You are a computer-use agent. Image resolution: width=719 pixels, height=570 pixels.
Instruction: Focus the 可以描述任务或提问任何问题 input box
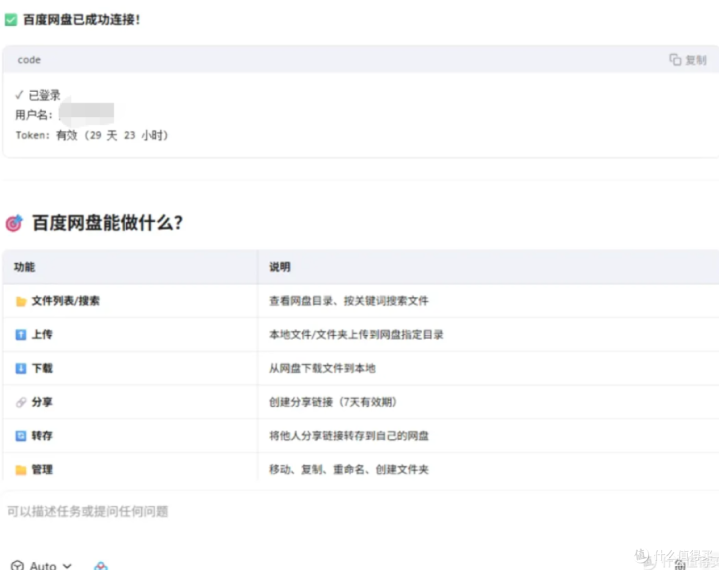click(x=360, y=511)
